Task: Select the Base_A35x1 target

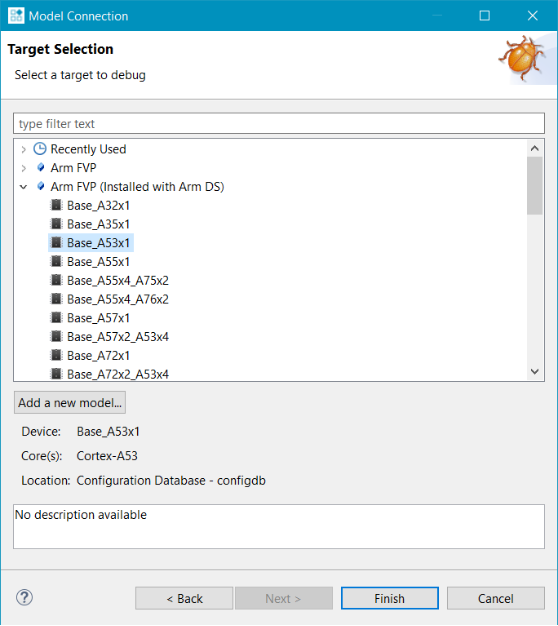Action: pos(98,224)
